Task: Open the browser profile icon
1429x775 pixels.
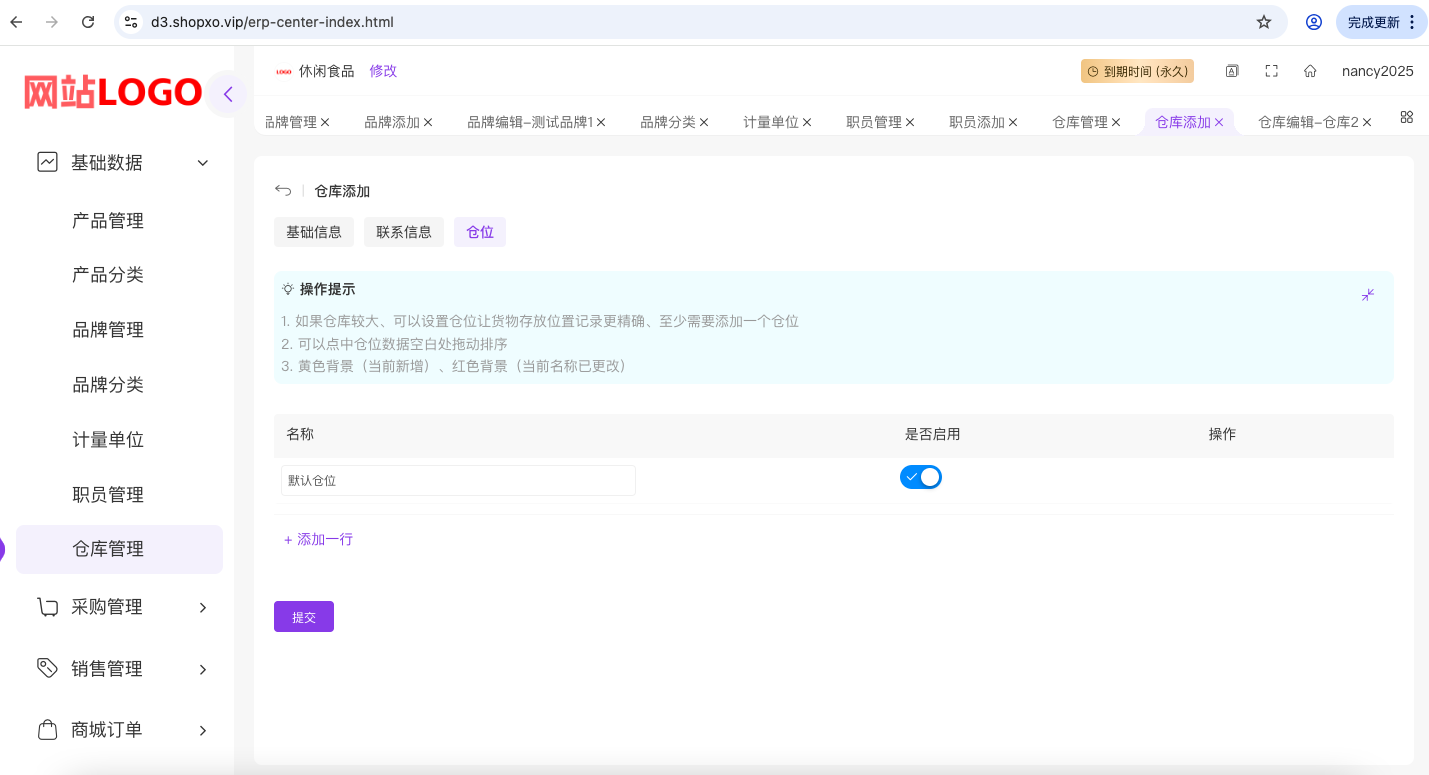Action: tap(1314, 22)
